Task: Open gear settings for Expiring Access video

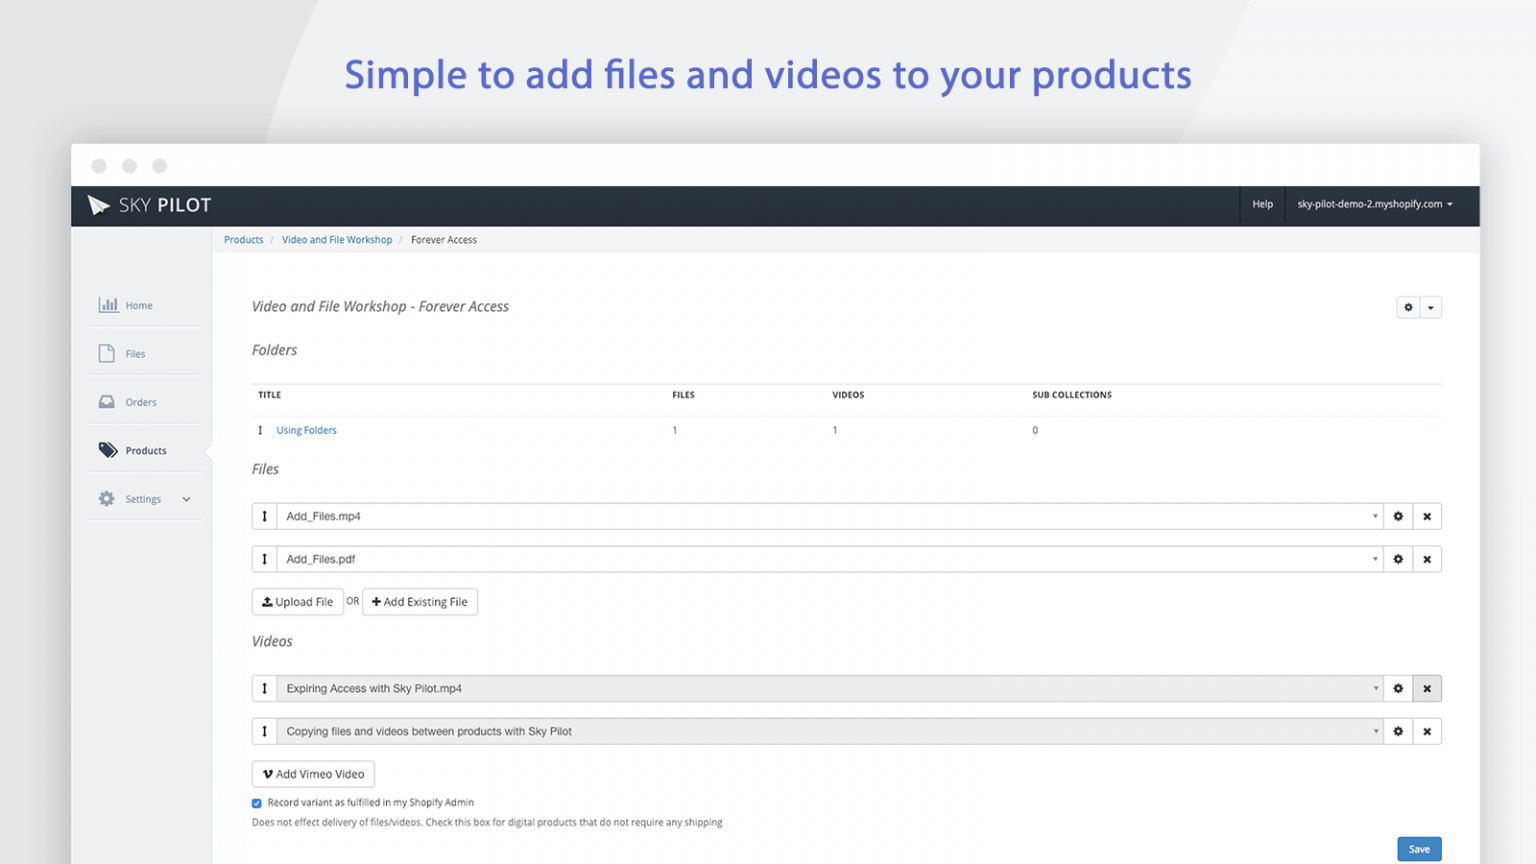Action: coord(1398,688)
